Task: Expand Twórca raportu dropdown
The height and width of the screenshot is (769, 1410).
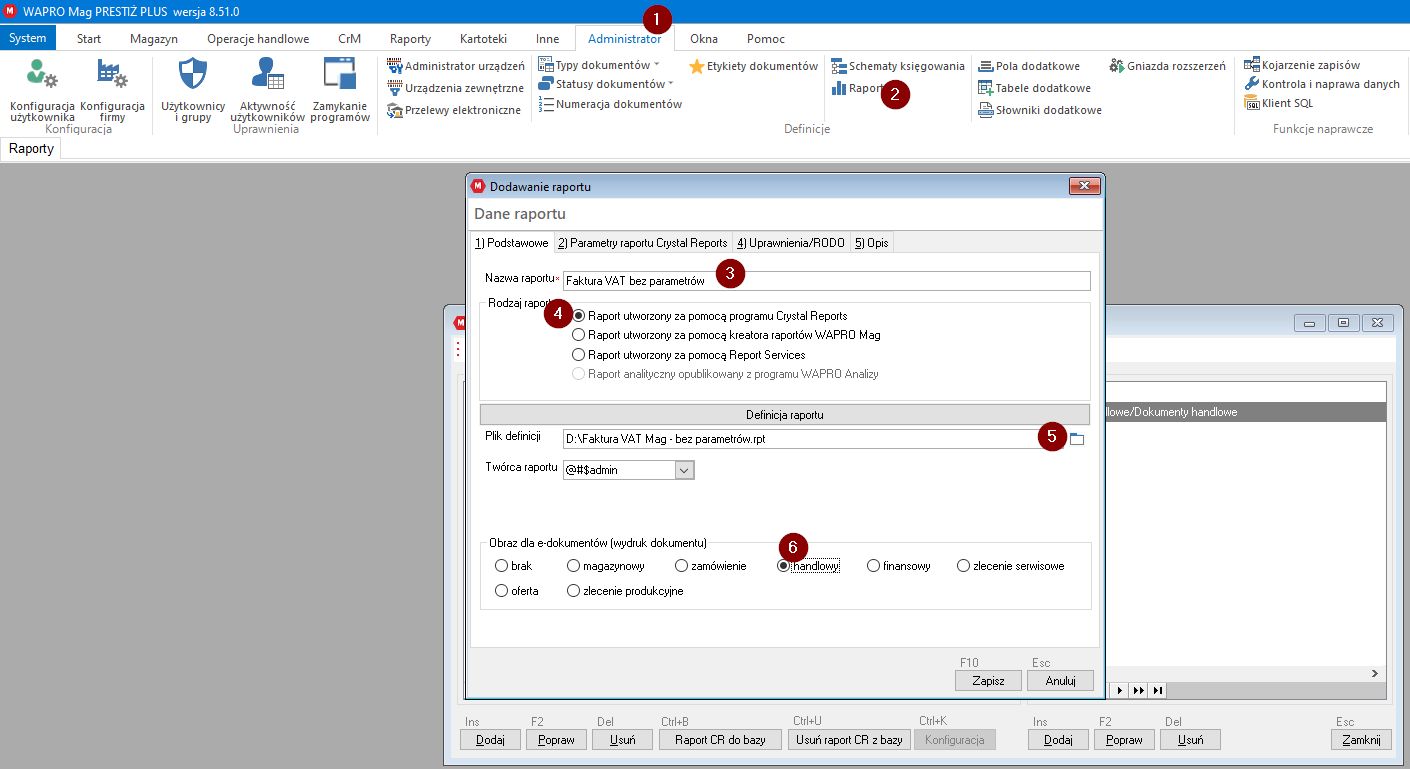Action: point(685,469)
